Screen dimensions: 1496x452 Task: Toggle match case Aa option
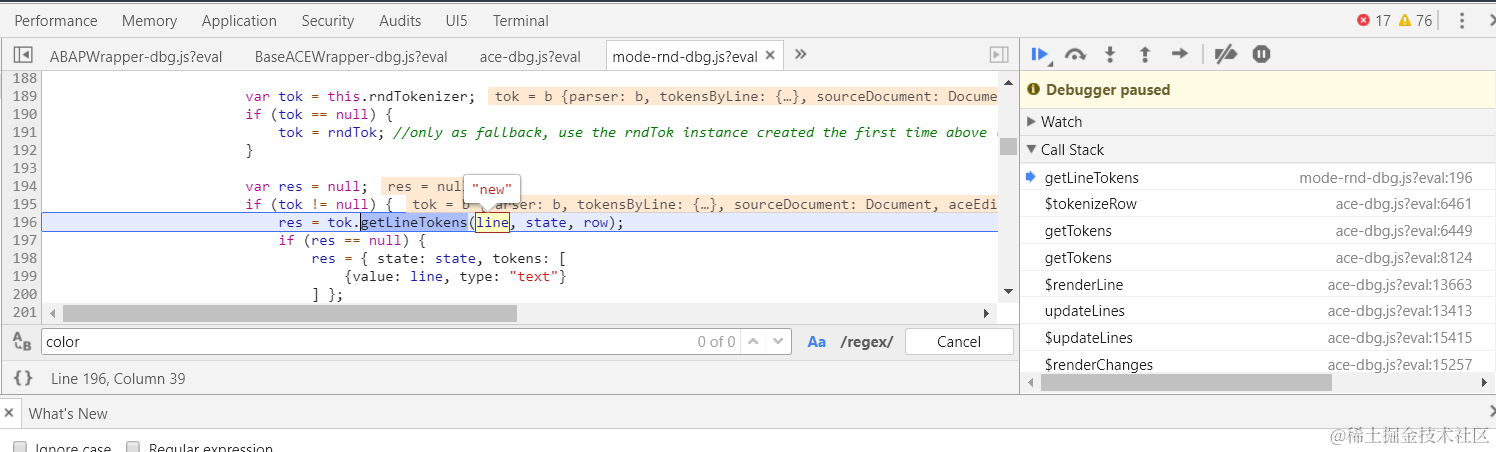coord(817,342)
